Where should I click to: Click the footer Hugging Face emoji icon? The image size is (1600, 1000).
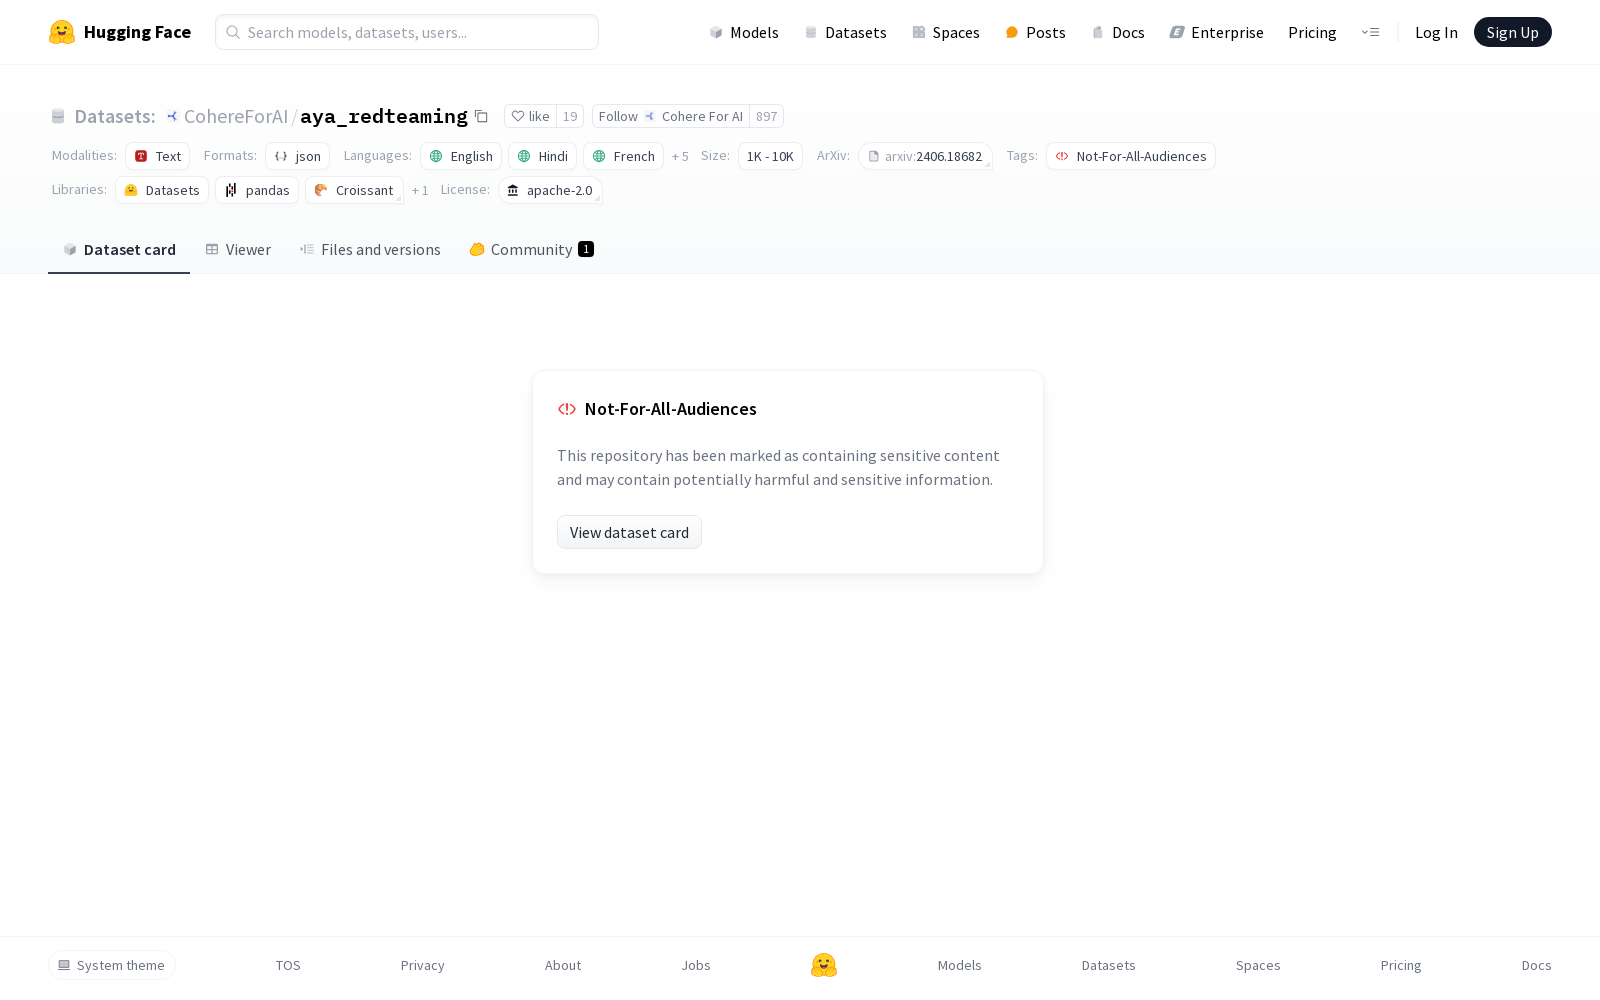824,965
